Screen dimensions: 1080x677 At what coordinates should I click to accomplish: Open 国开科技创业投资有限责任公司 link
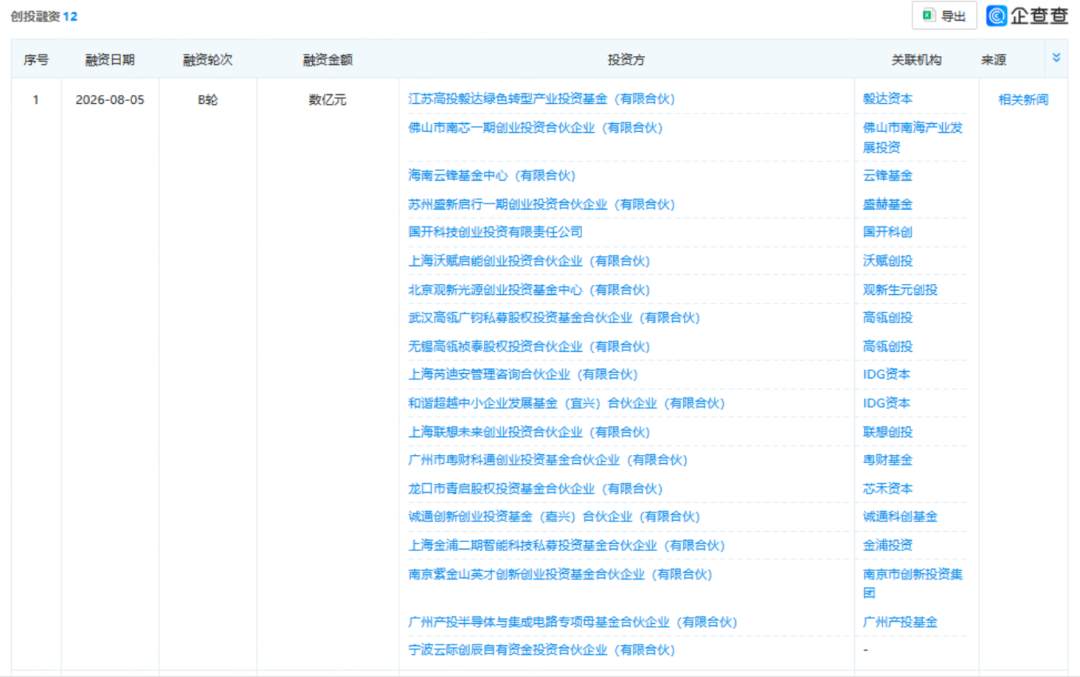tap(495, 232)
